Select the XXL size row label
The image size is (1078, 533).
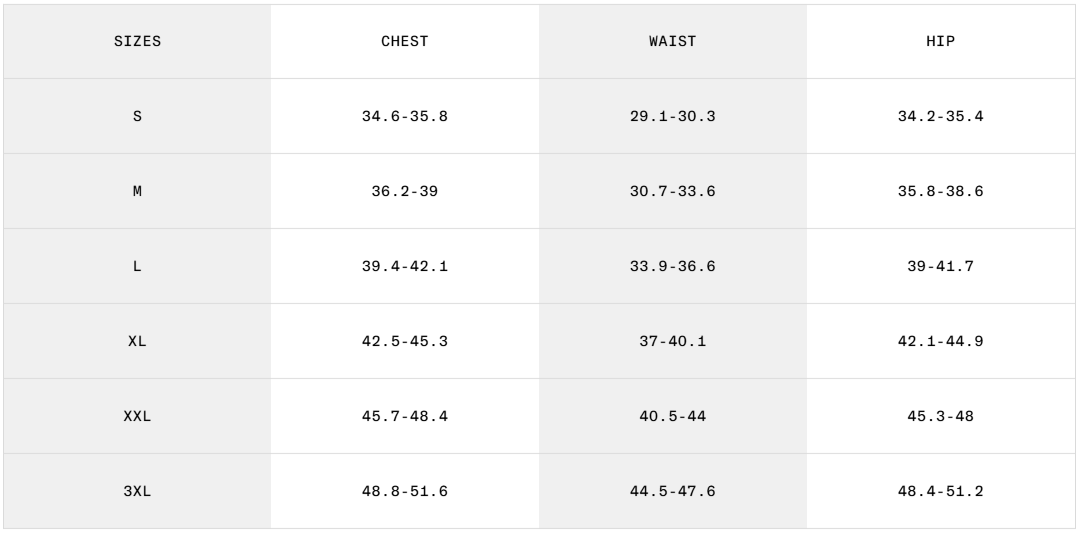(x=137, y=416)
